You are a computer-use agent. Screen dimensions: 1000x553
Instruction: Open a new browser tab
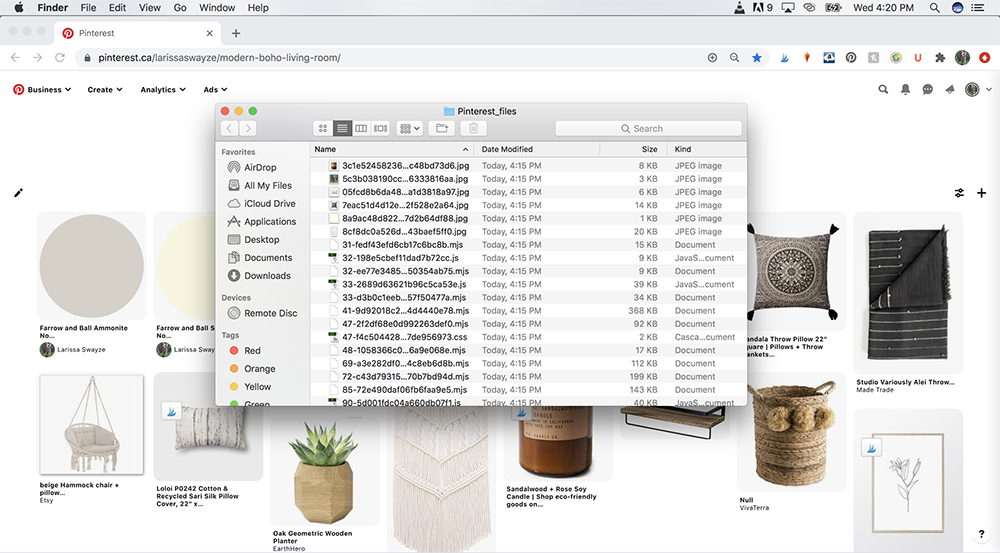point(236,33)
